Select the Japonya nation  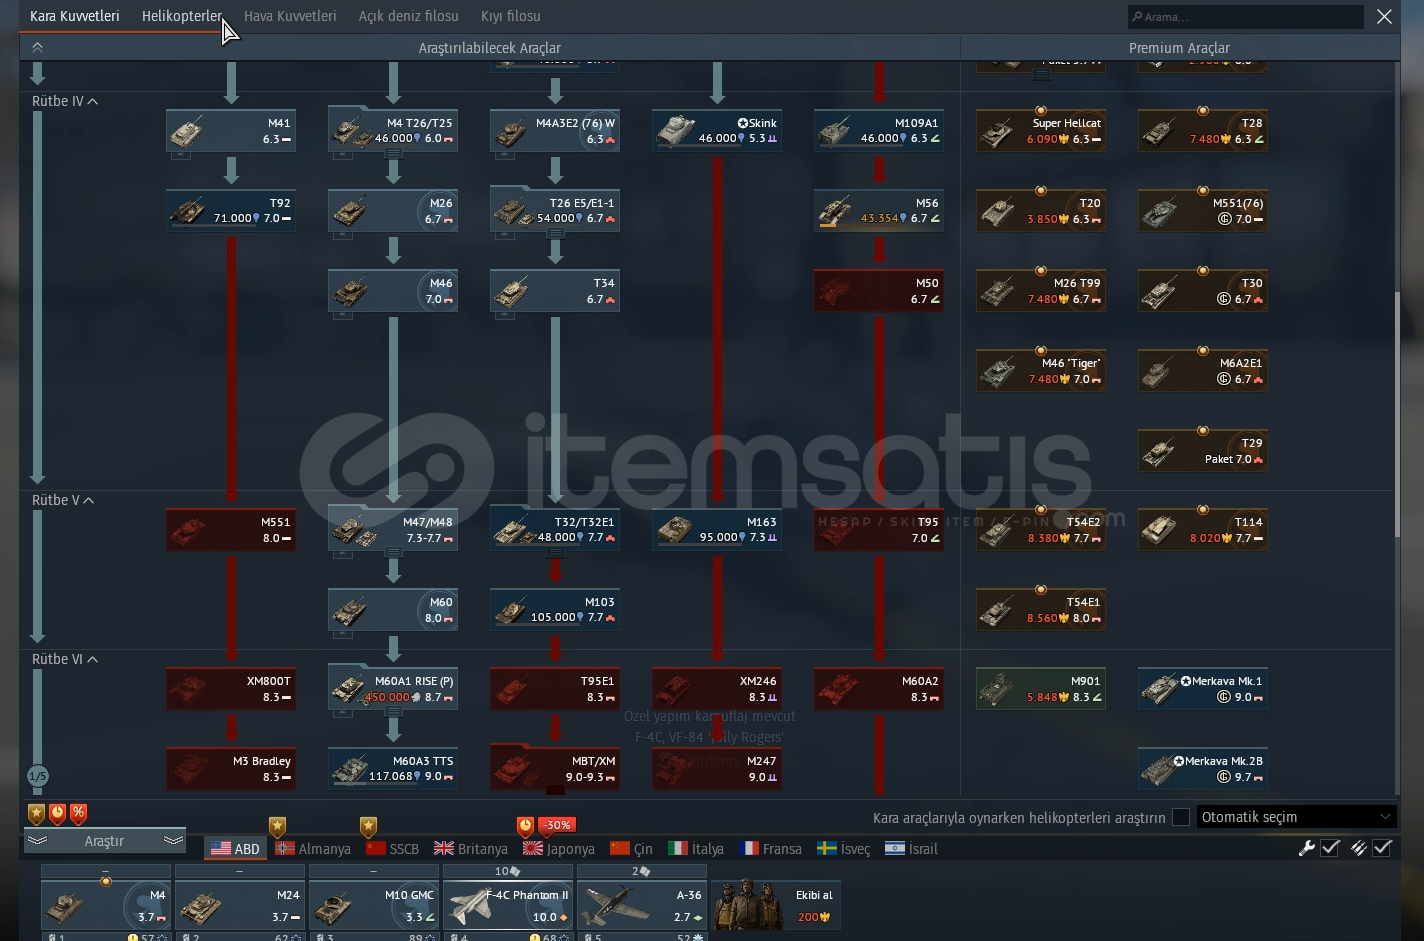click(559, 848)
